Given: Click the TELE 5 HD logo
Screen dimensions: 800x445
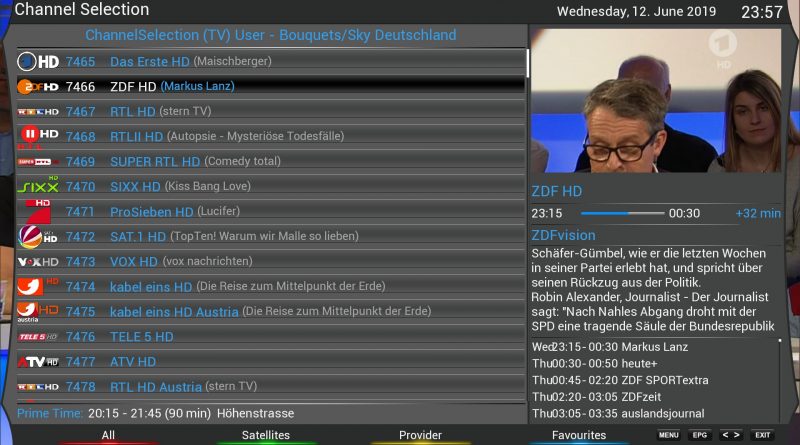Looking at the screenshot, I should click(38, 337).
